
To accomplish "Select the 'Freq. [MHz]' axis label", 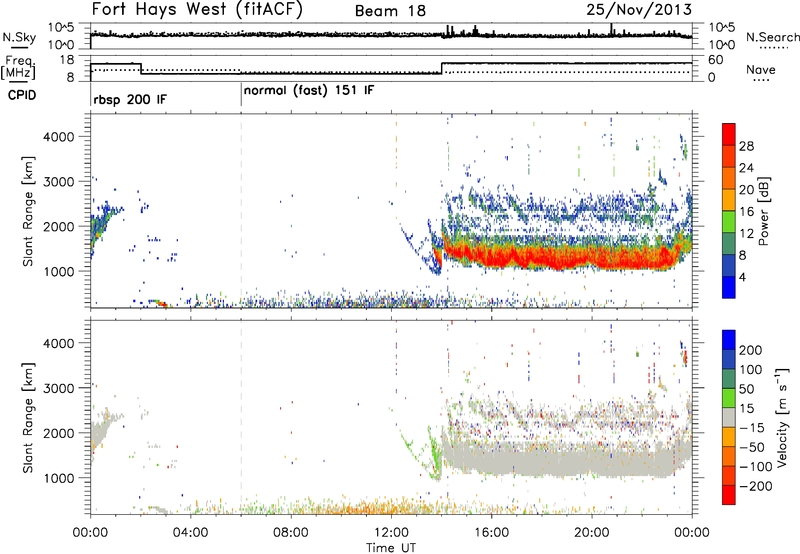I will [18, 67].
